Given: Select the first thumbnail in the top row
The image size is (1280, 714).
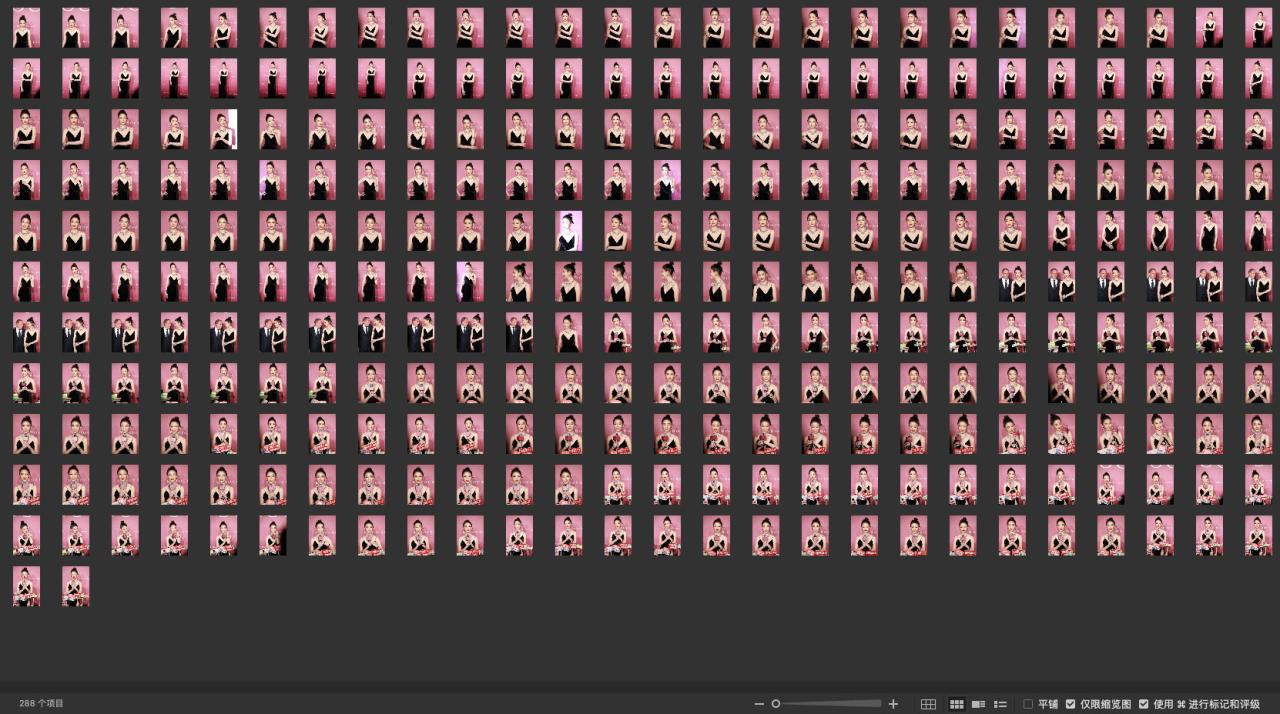Looking at the screenshot, I should click(x=26, y=28).
